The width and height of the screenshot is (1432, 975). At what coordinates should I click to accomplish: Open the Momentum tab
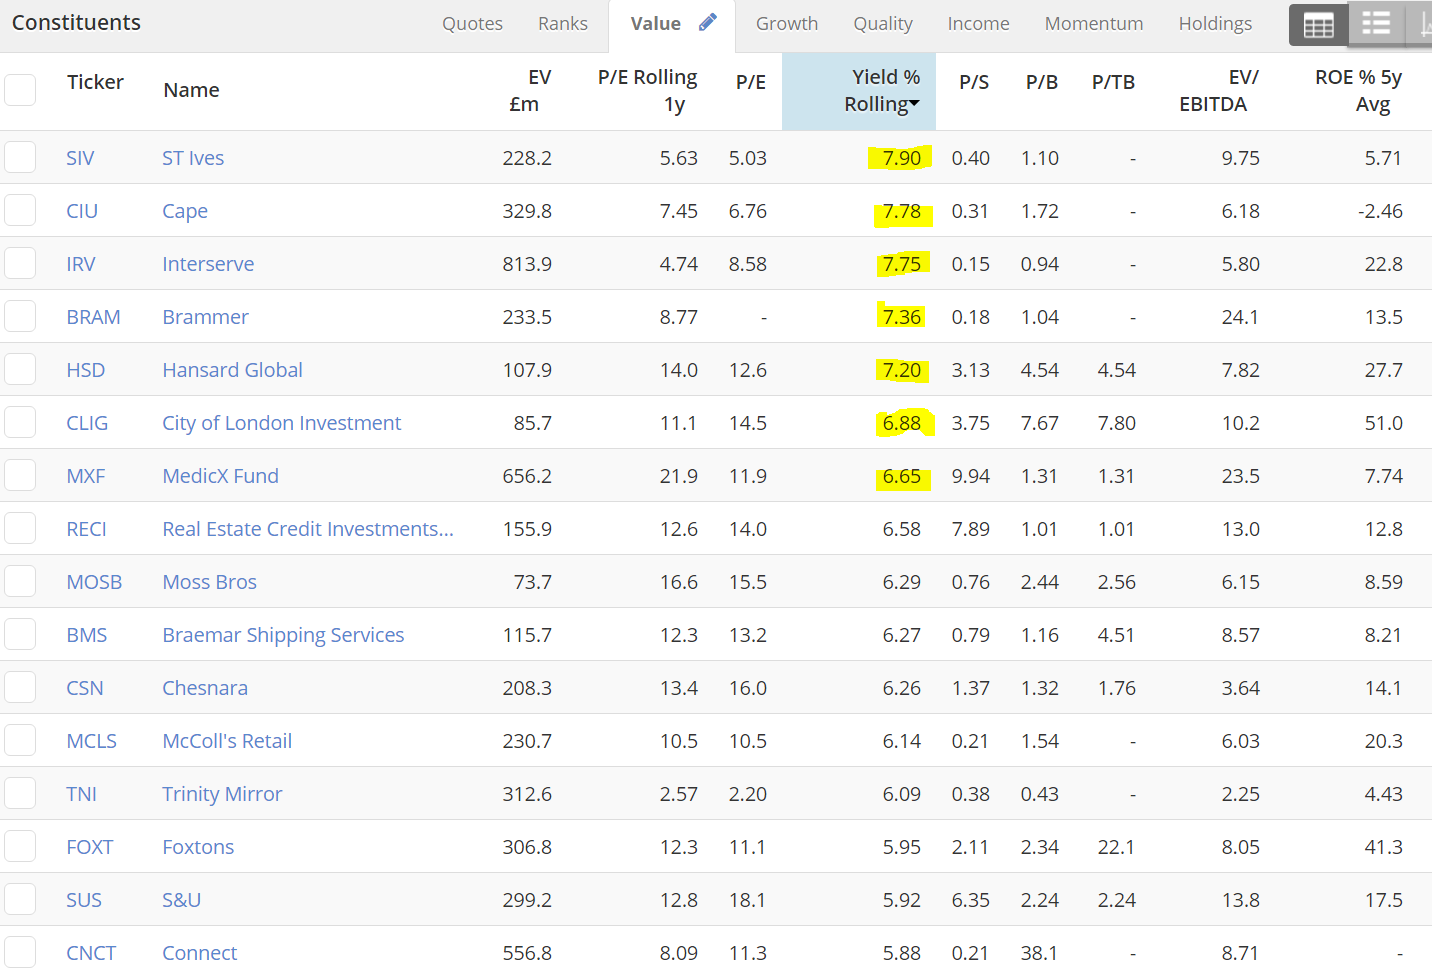click(x=1094, y=24)
